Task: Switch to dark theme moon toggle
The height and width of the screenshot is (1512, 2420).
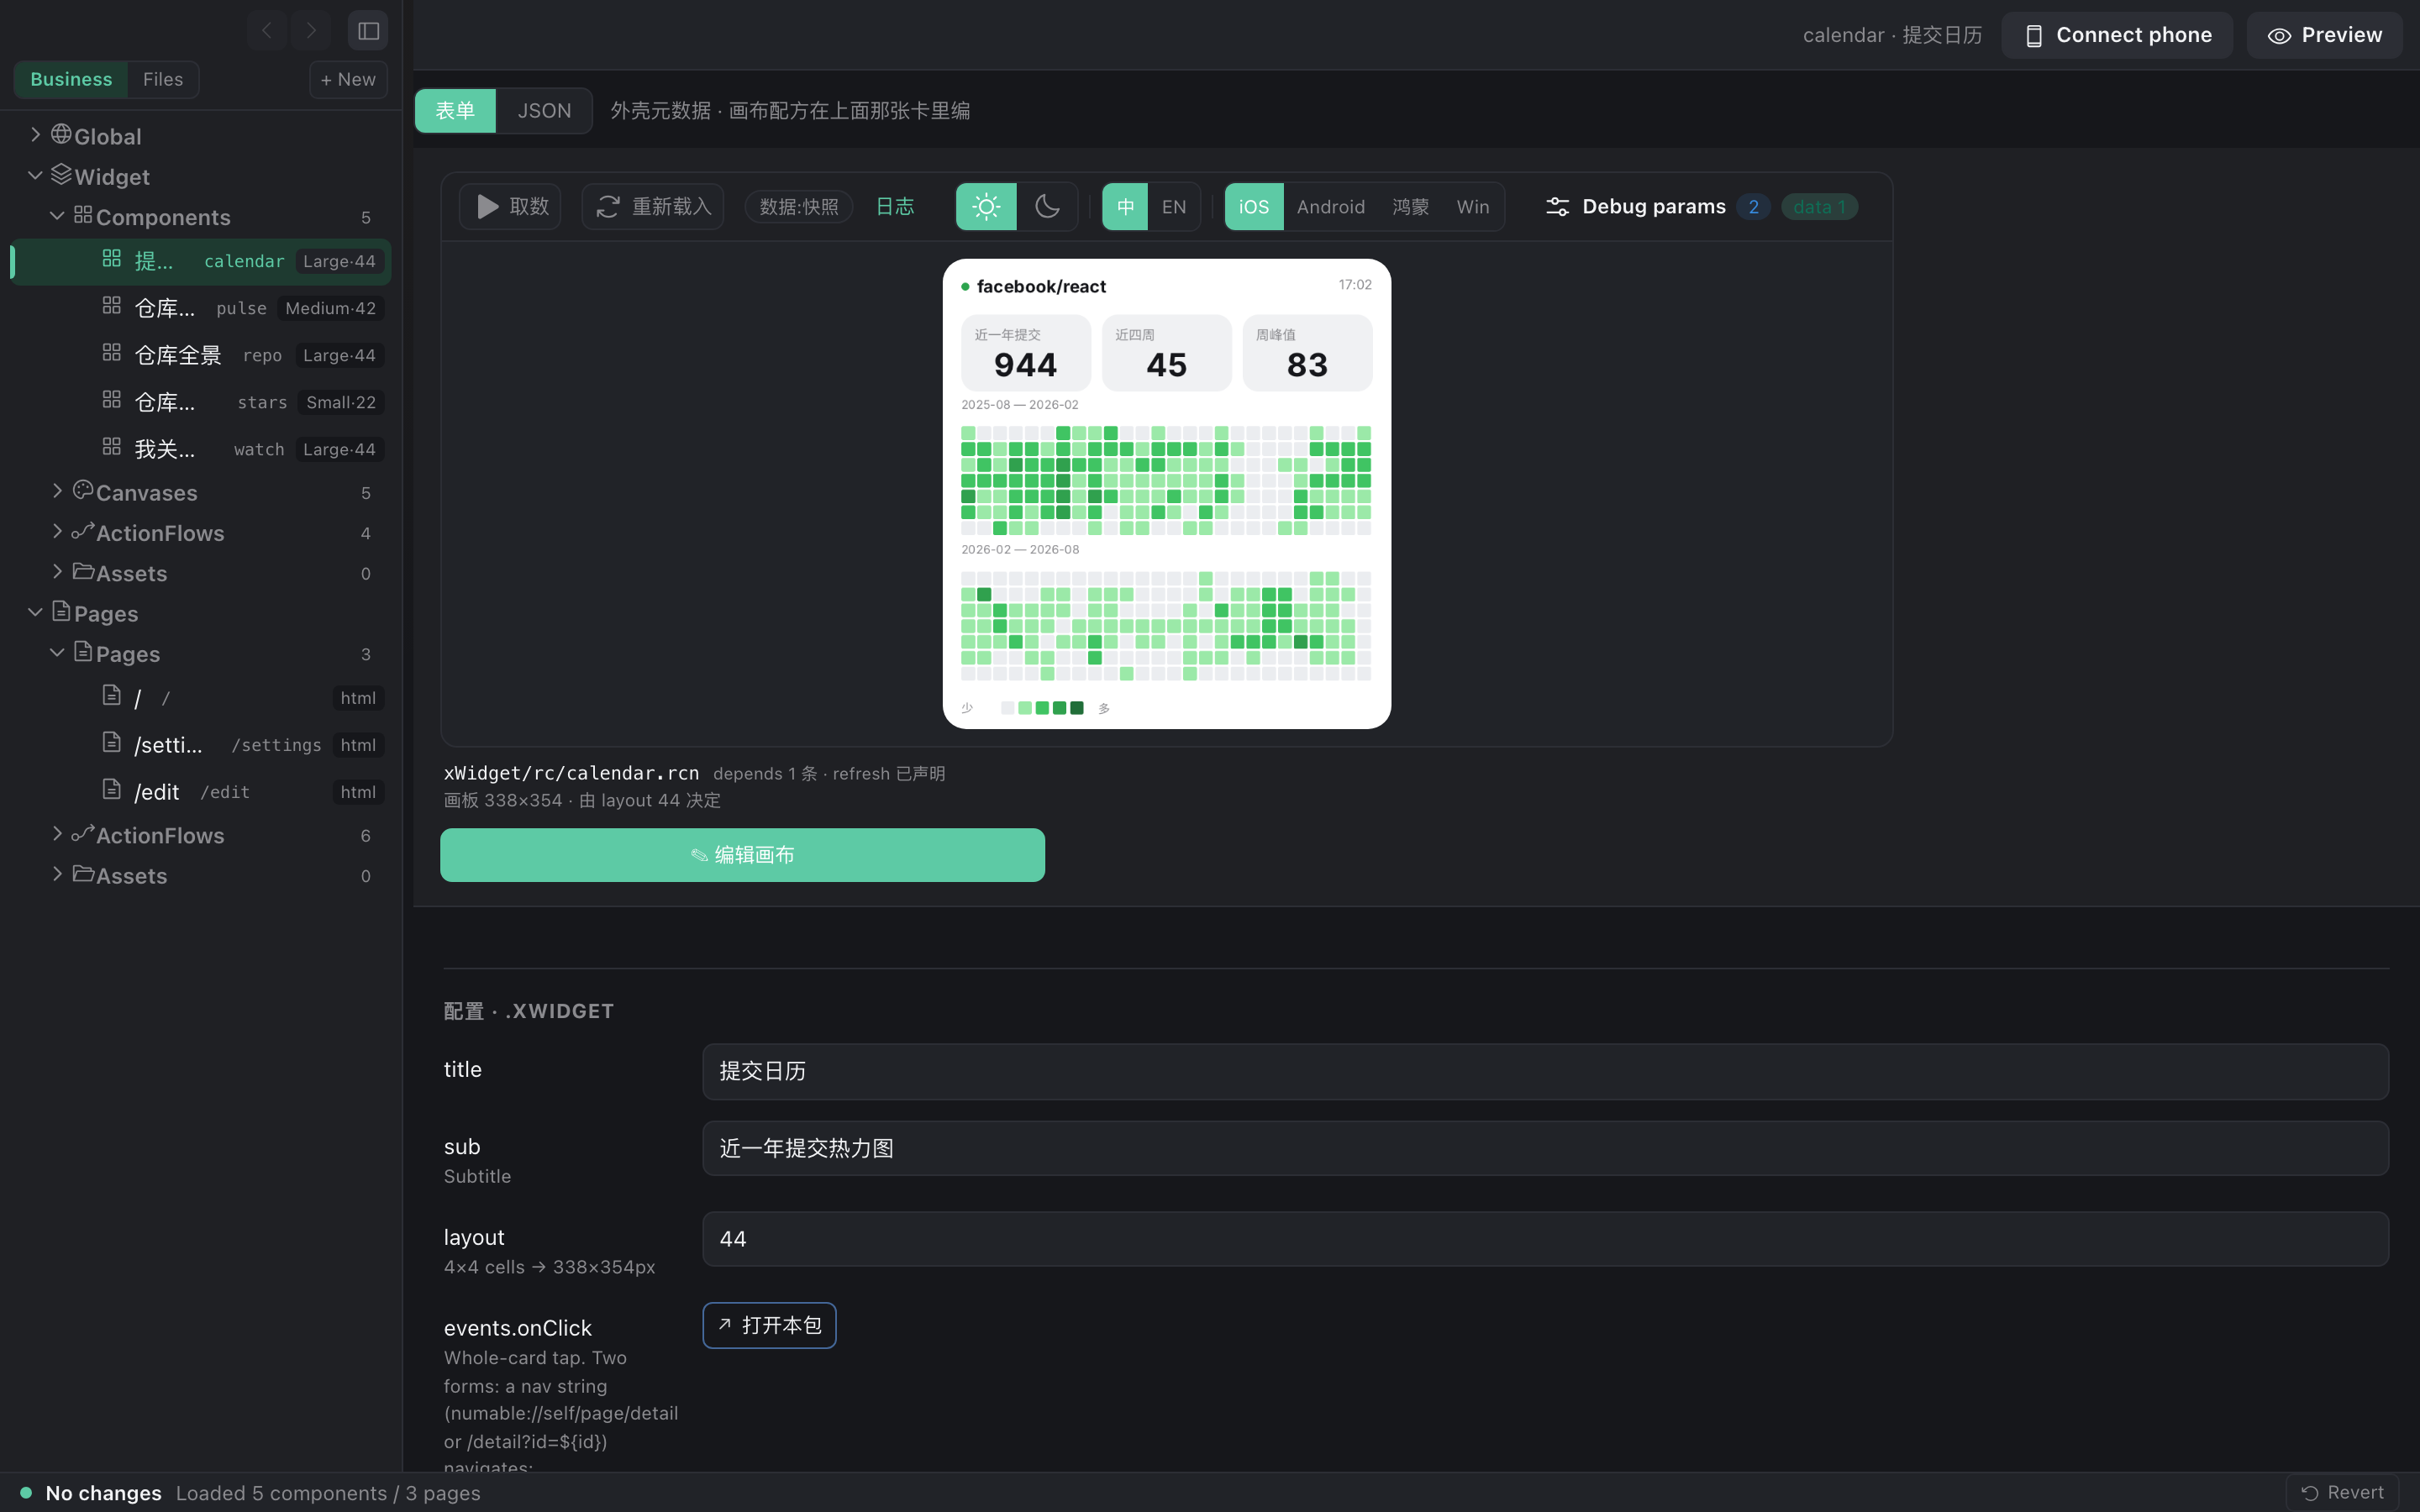Action: pyautogui.click(x=1047, y=207)
